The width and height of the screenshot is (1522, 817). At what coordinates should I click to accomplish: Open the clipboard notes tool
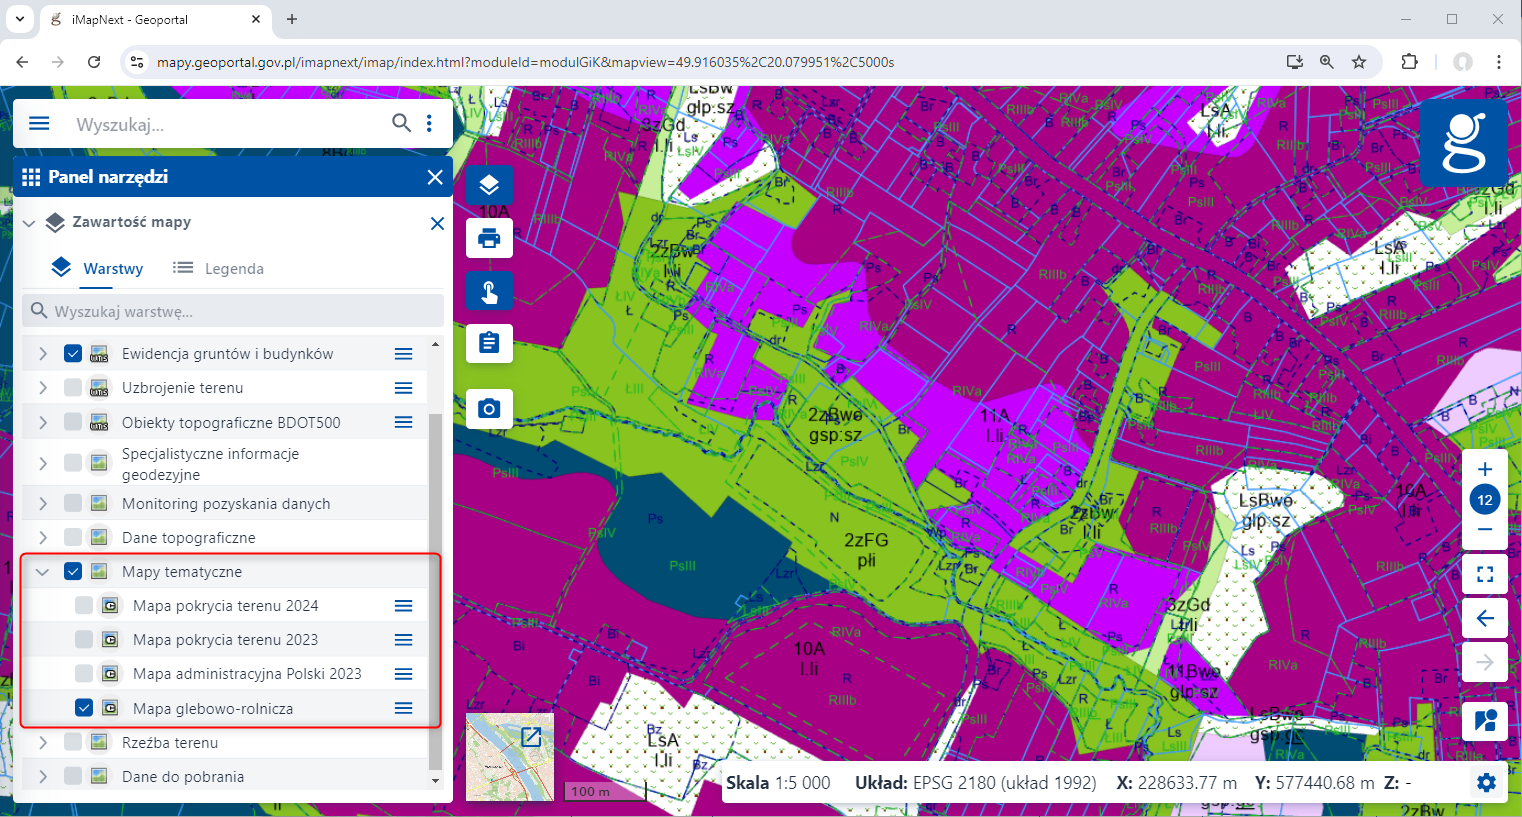(489, 344)
